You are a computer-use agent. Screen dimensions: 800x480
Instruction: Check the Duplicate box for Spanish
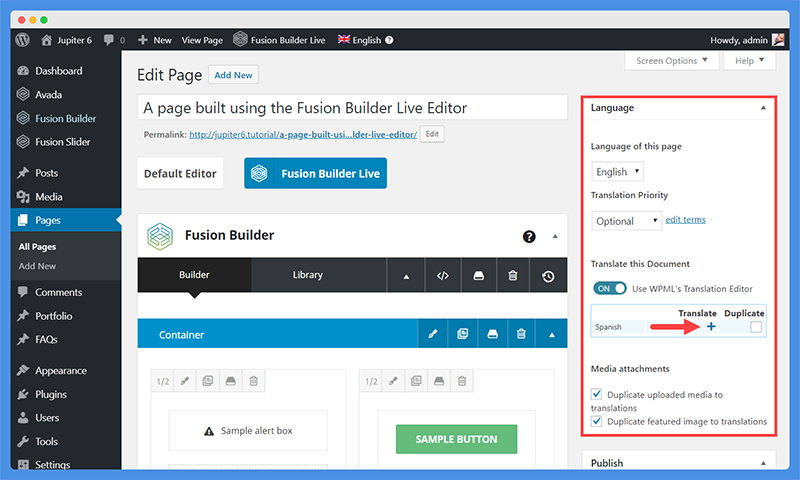coord(756,326)
